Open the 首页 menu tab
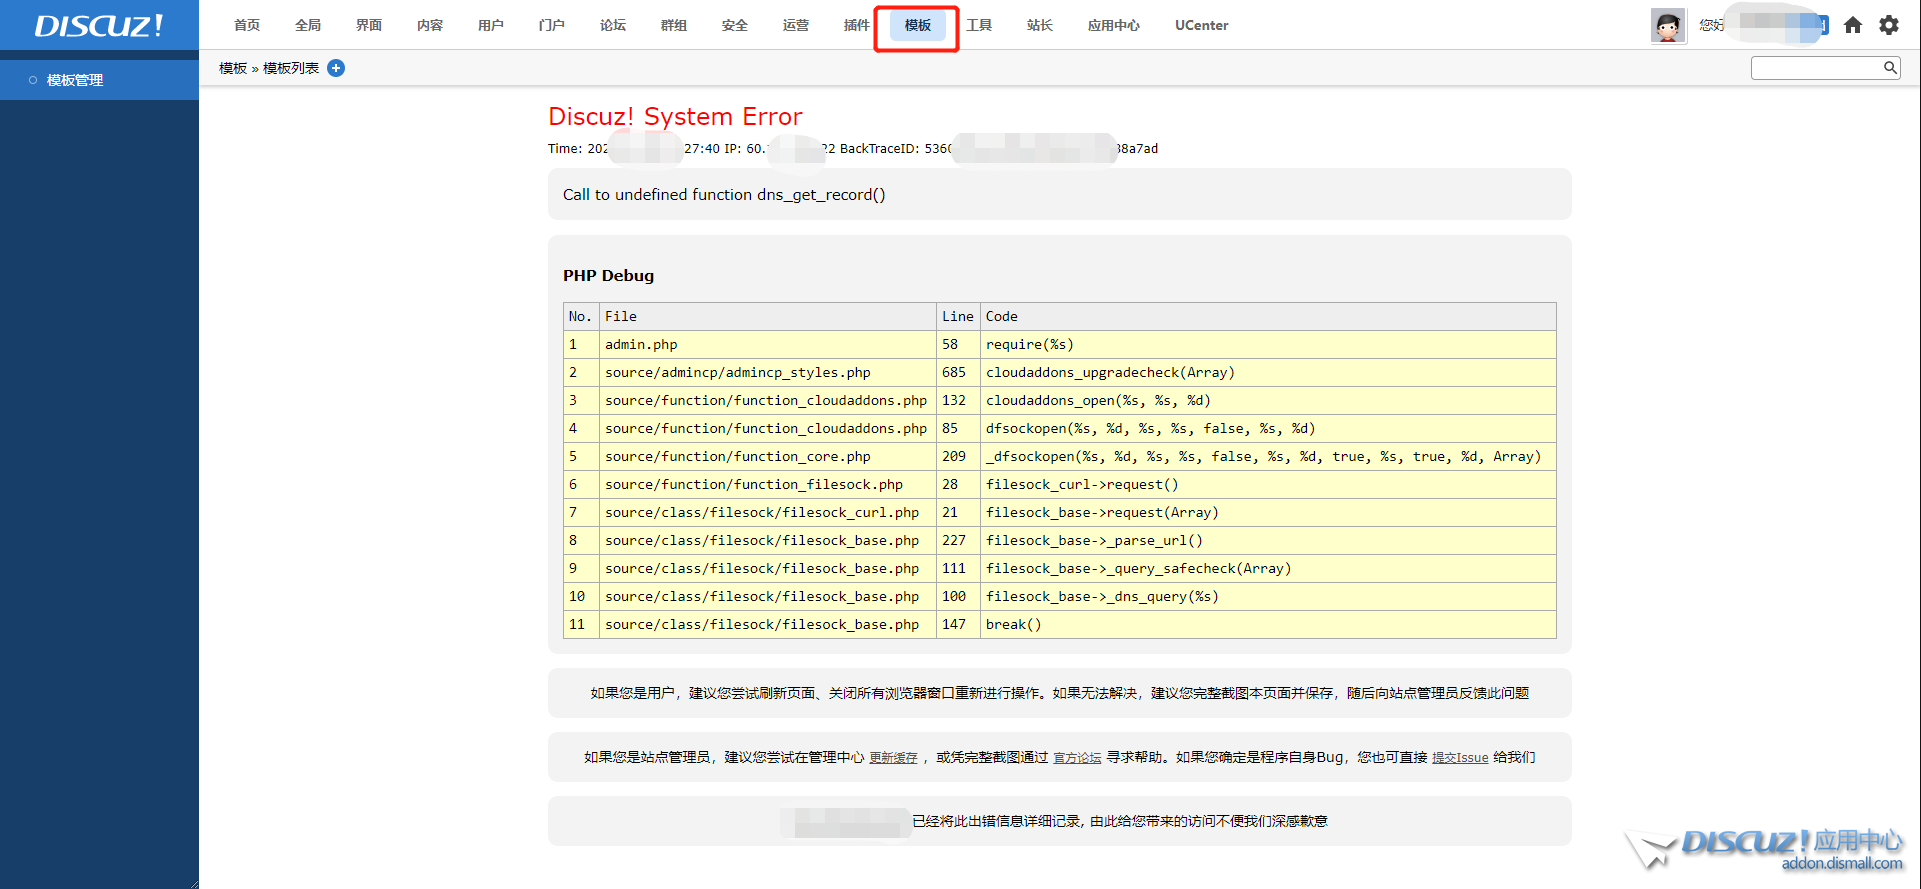Viewport: 1921px width, 889px height. 247,25
